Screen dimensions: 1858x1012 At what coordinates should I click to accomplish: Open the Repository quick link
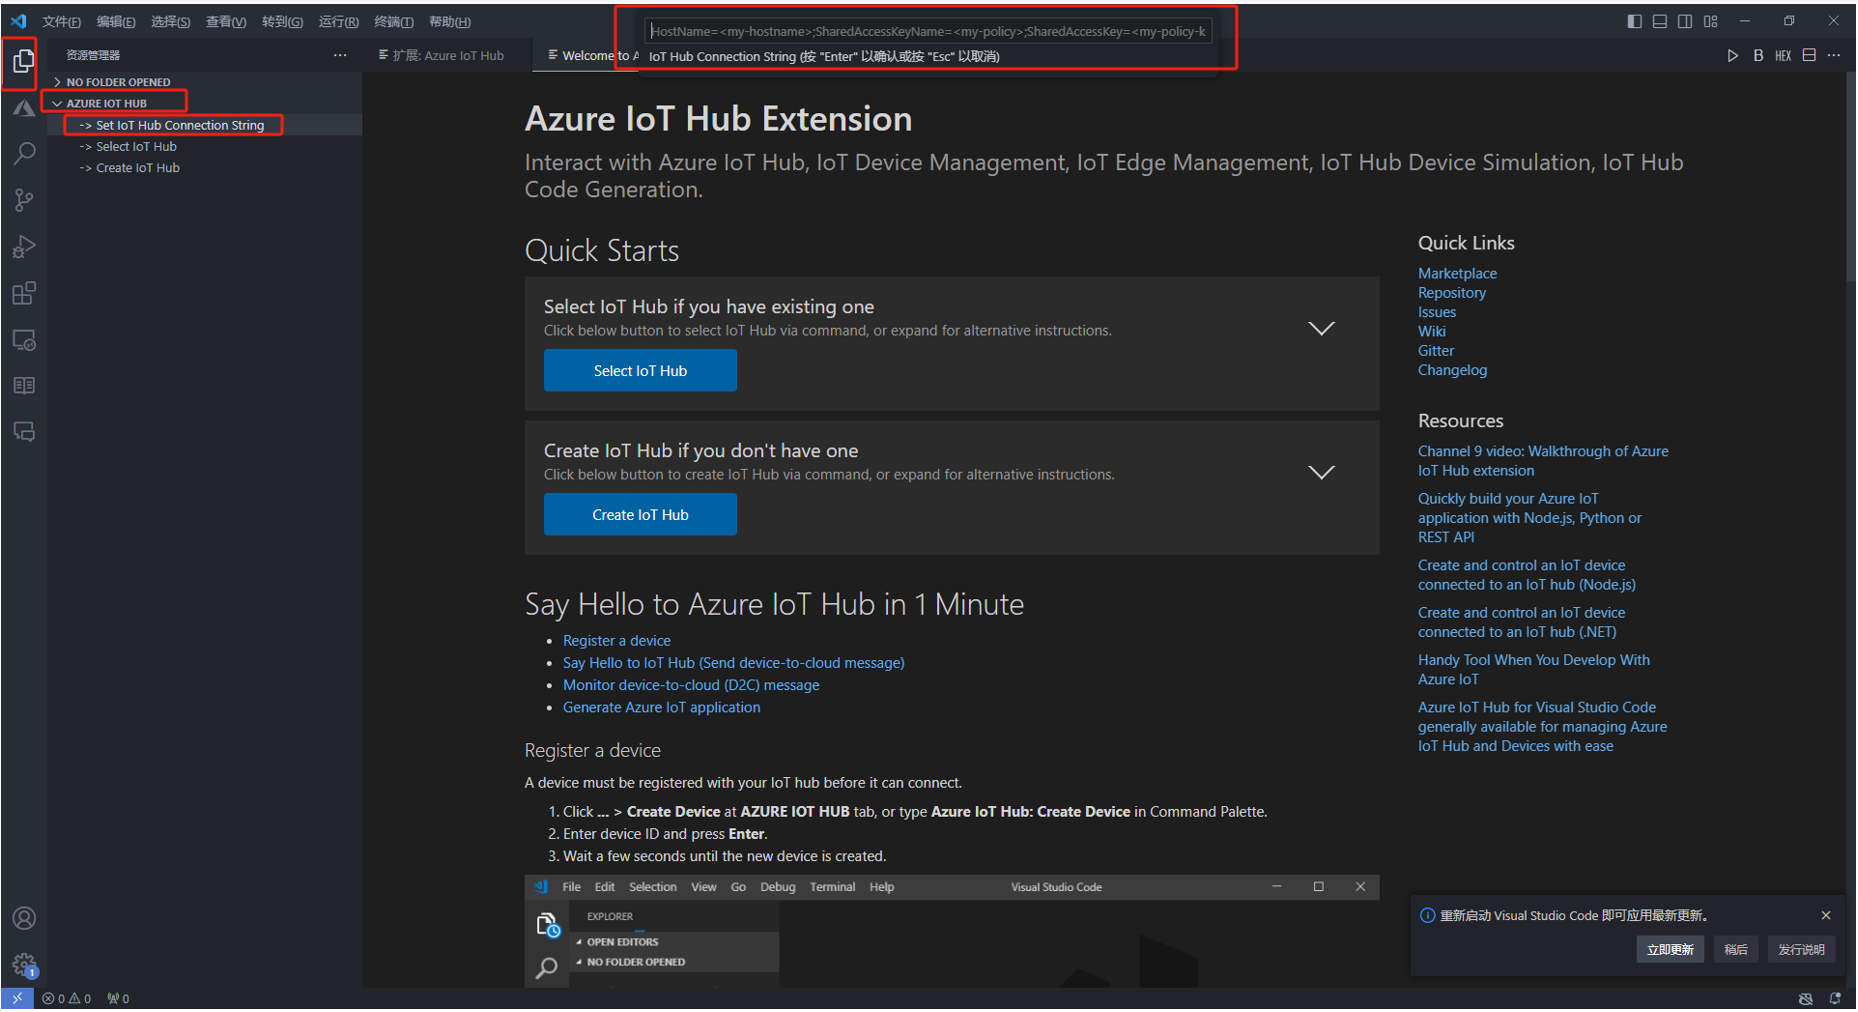pos(1452,293)
